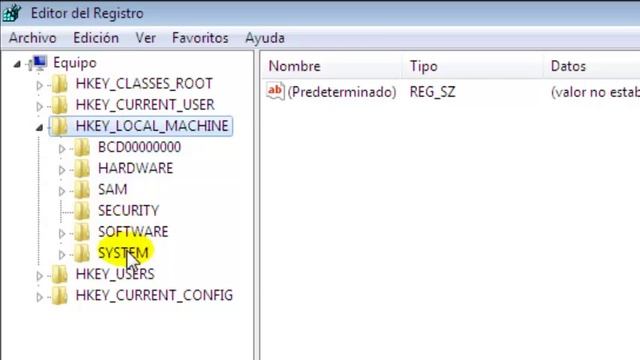Expand the HARDWARE subkey
The image size is (640, 360).
pos(62,170)
